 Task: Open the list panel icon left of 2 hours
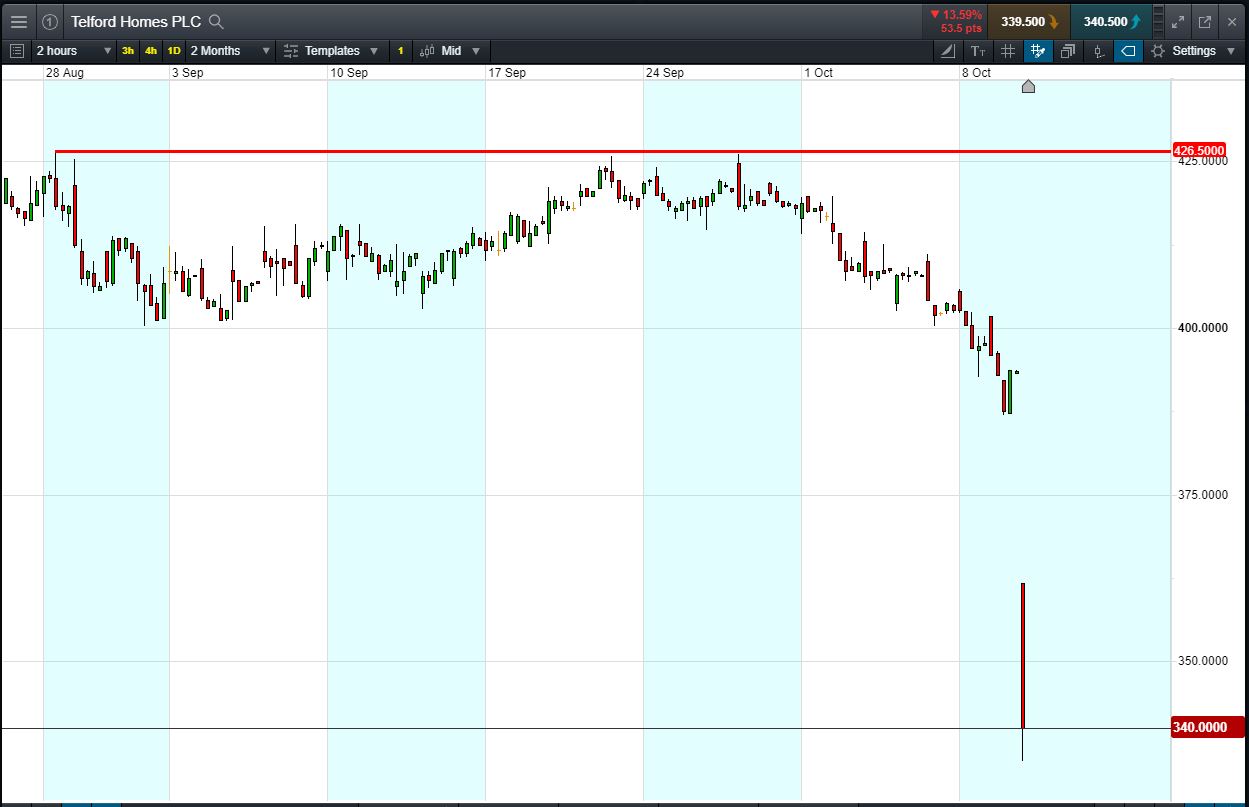[16, 50]
